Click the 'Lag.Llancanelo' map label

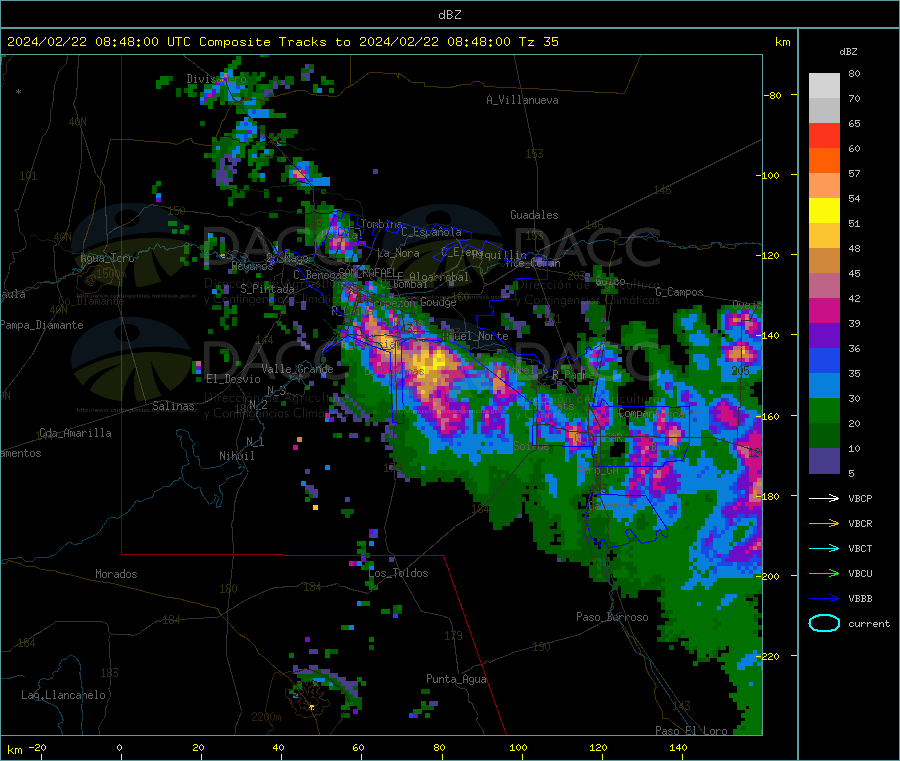(63, 695)
